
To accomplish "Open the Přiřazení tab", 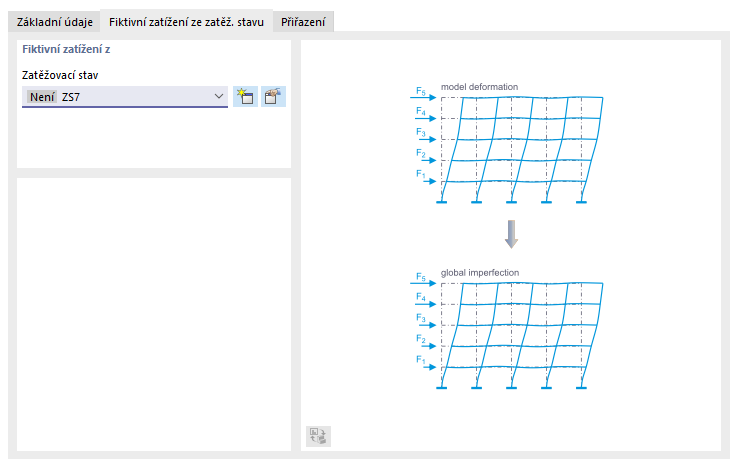I will tap(303, 21).
